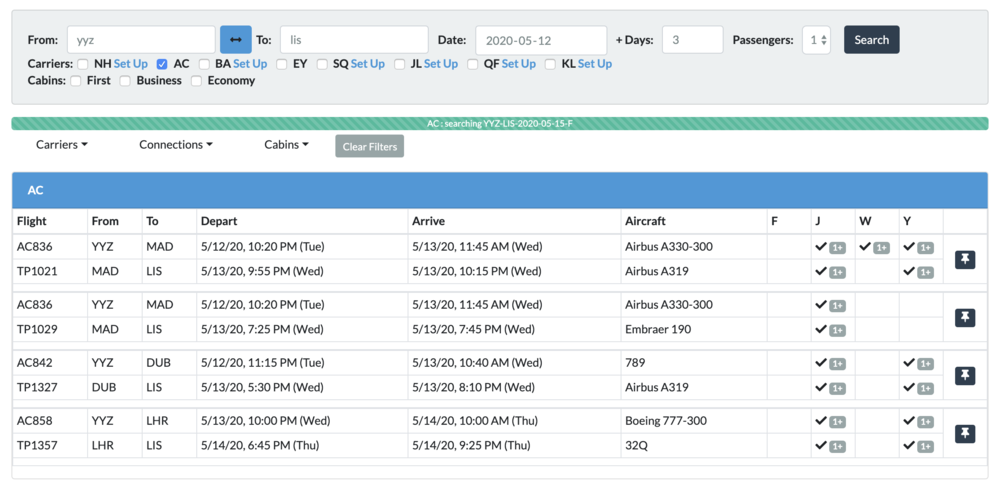The width and height of the screenshot is (1000, 489).
Task: Tick the EY carrier checkbox
Action: tap(281, 64)
